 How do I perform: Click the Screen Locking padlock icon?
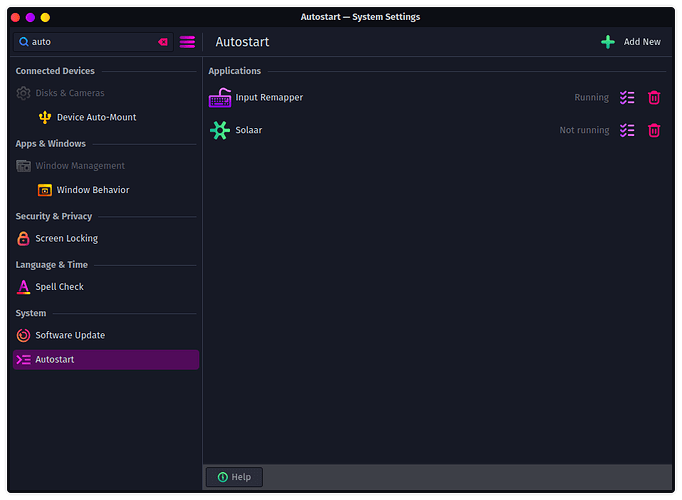pyautogui.click(x=23, y=238)
